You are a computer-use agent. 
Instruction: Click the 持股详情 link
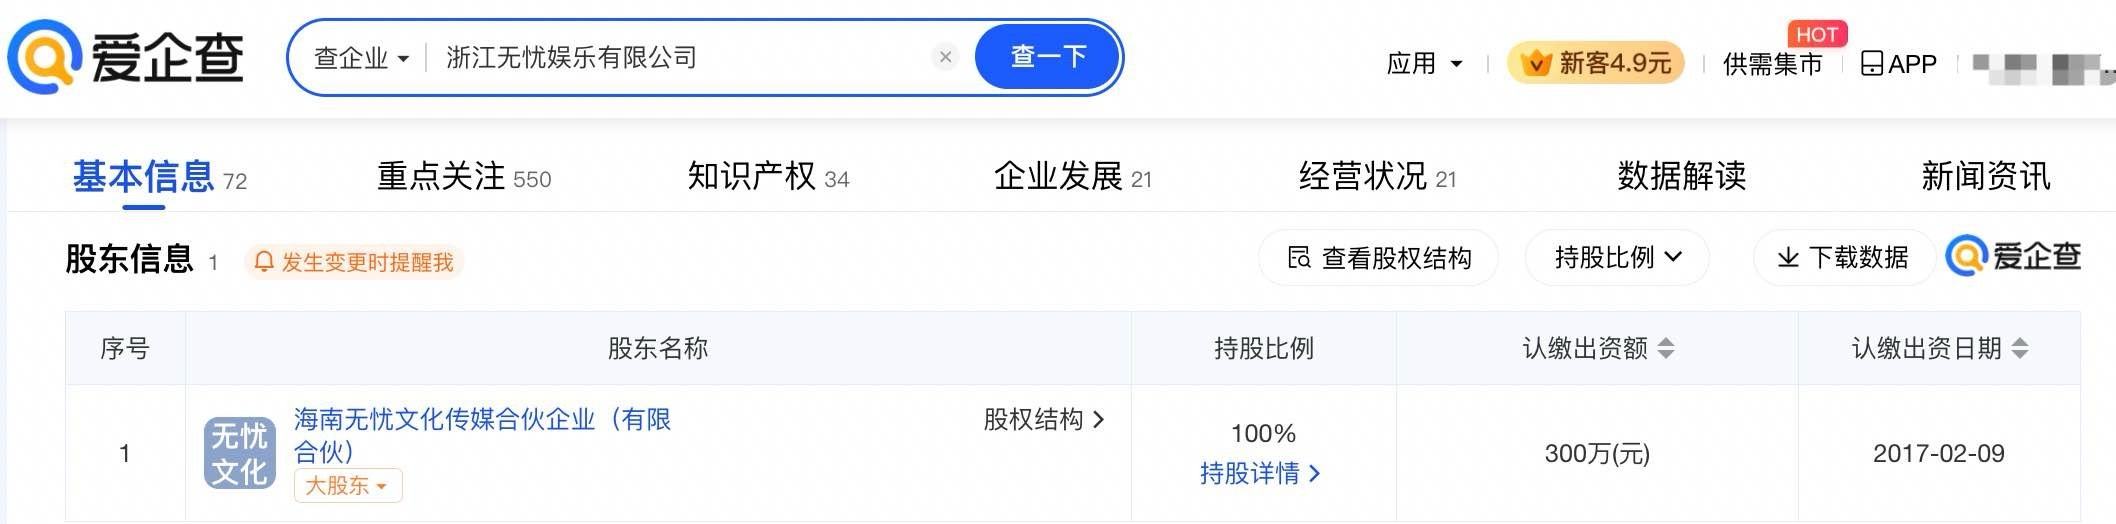1260,473
